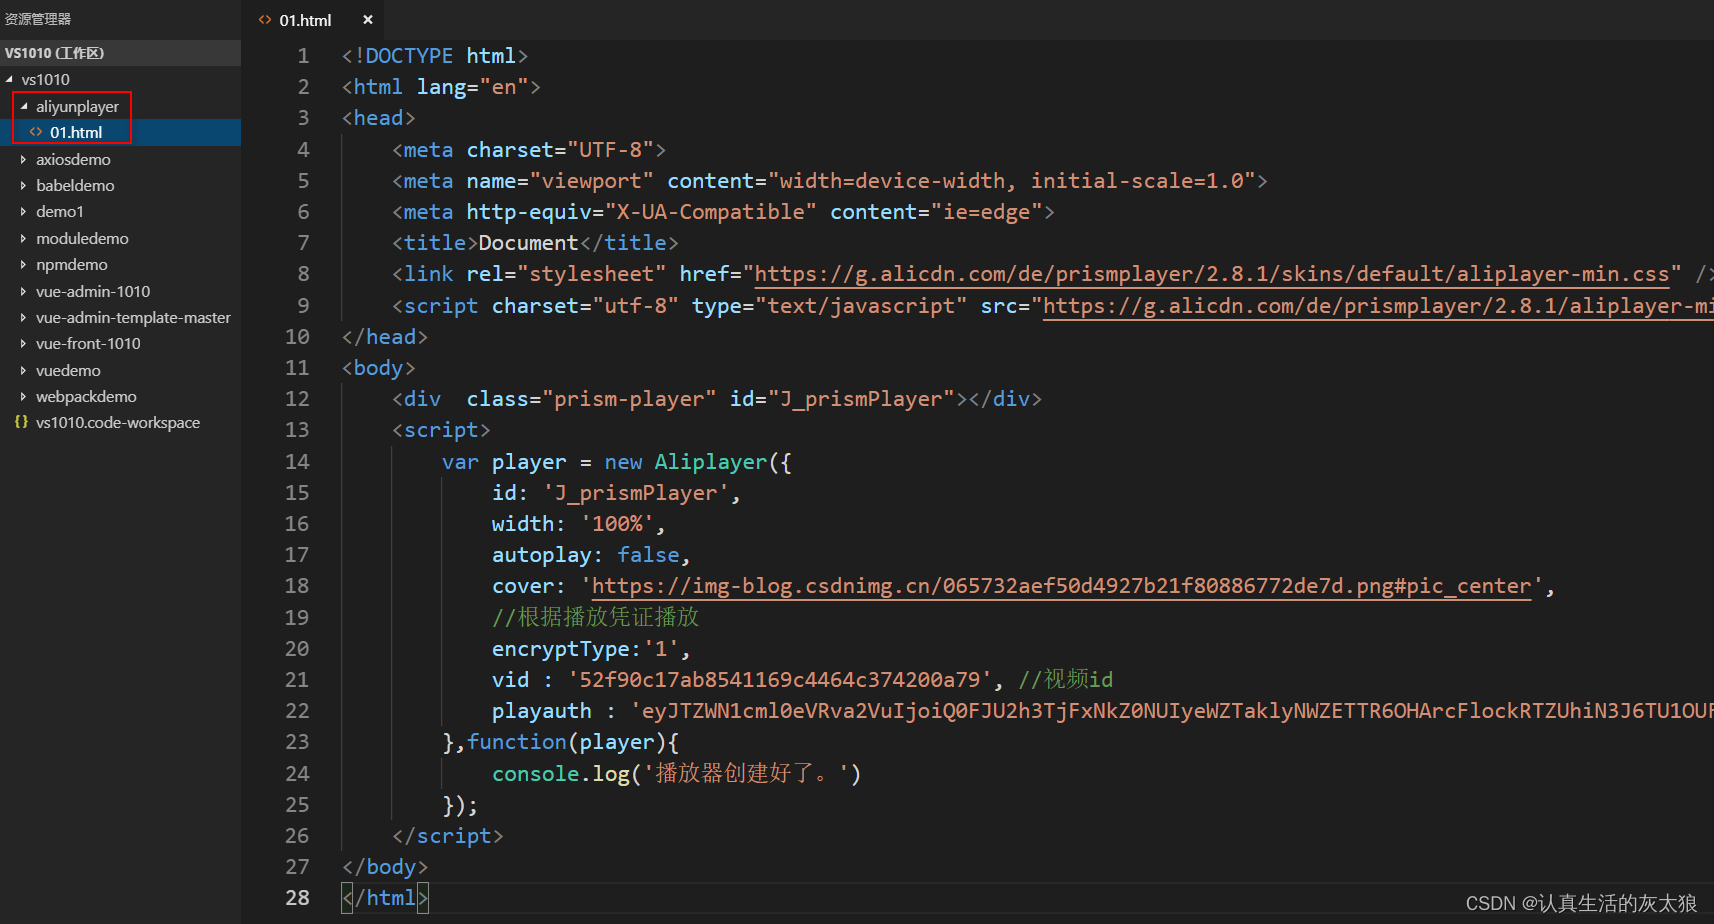Expand the moduledemo folder arrow
1714x924 pixels.
[x=24, y=238]
